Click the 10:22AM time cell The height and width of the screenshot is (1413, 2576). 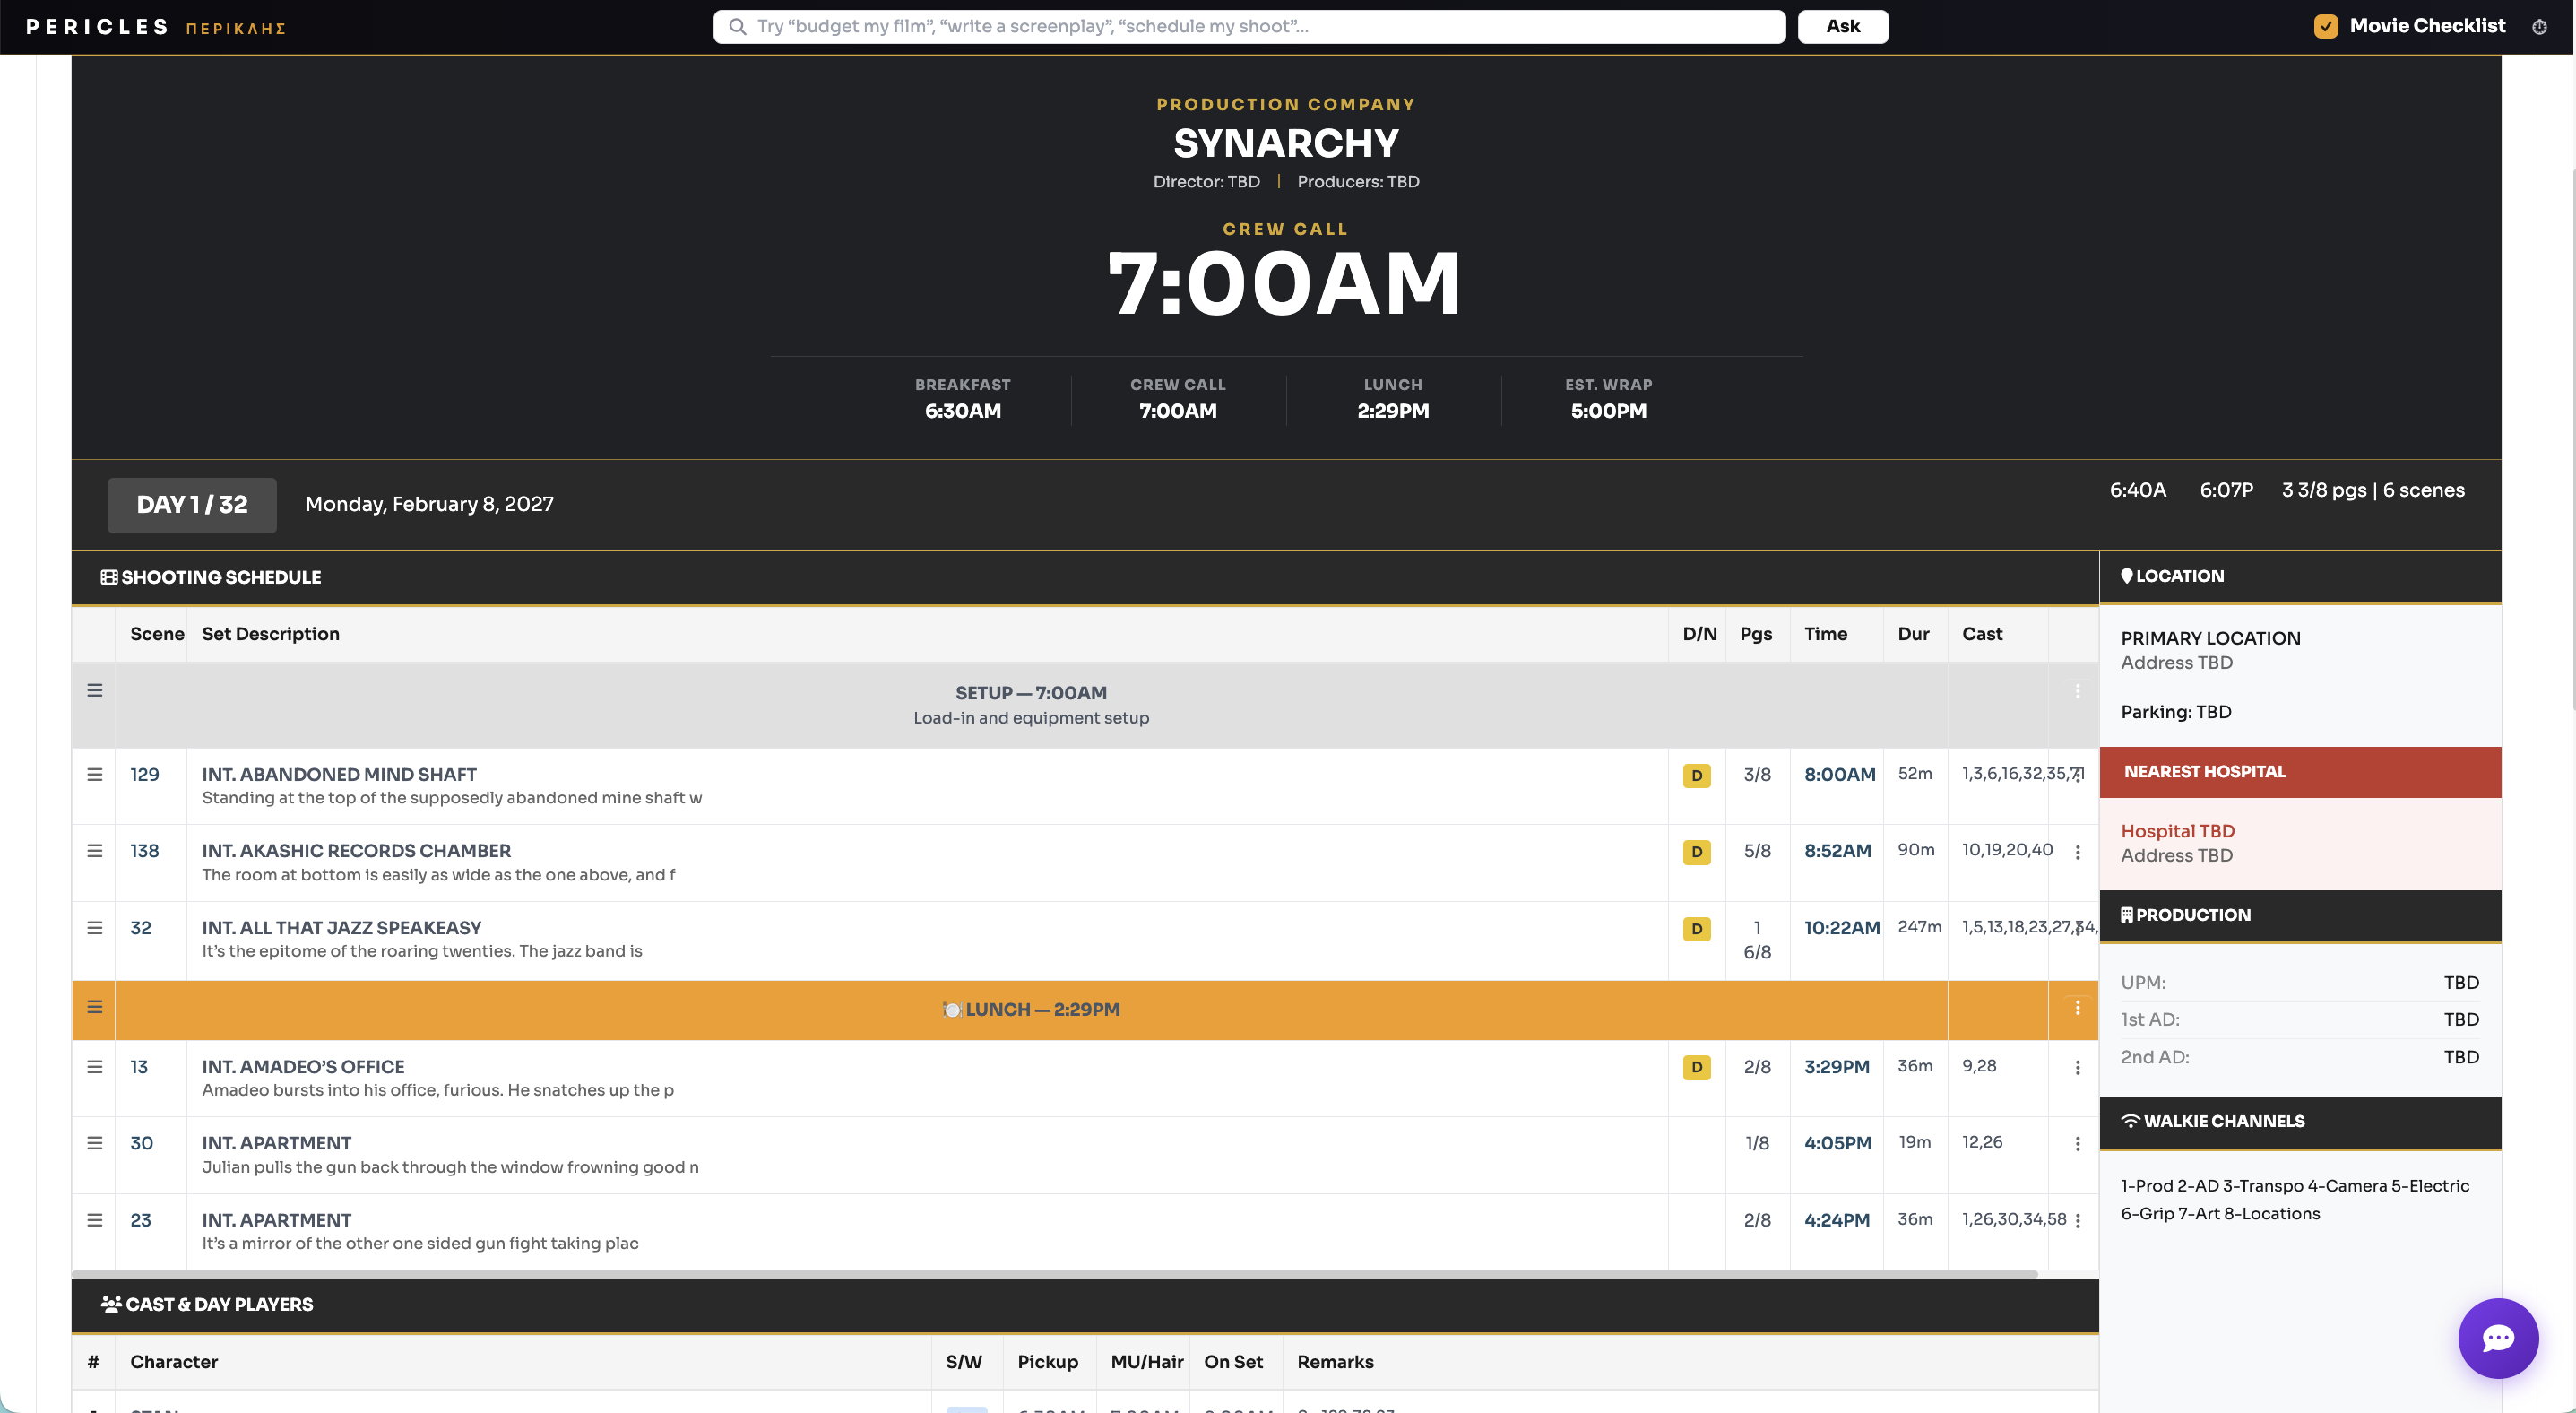click(1841, 928)
